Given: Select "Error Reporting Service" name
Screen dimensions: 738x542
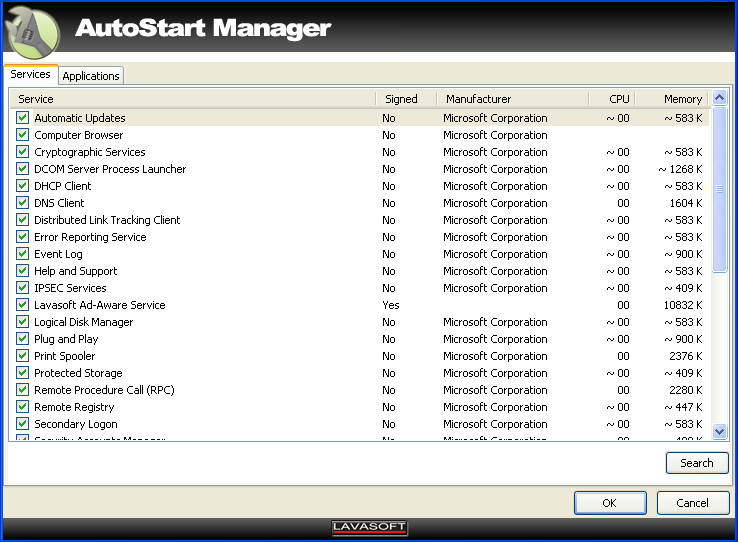Looking at the screenshot, I should coord(90,237).
